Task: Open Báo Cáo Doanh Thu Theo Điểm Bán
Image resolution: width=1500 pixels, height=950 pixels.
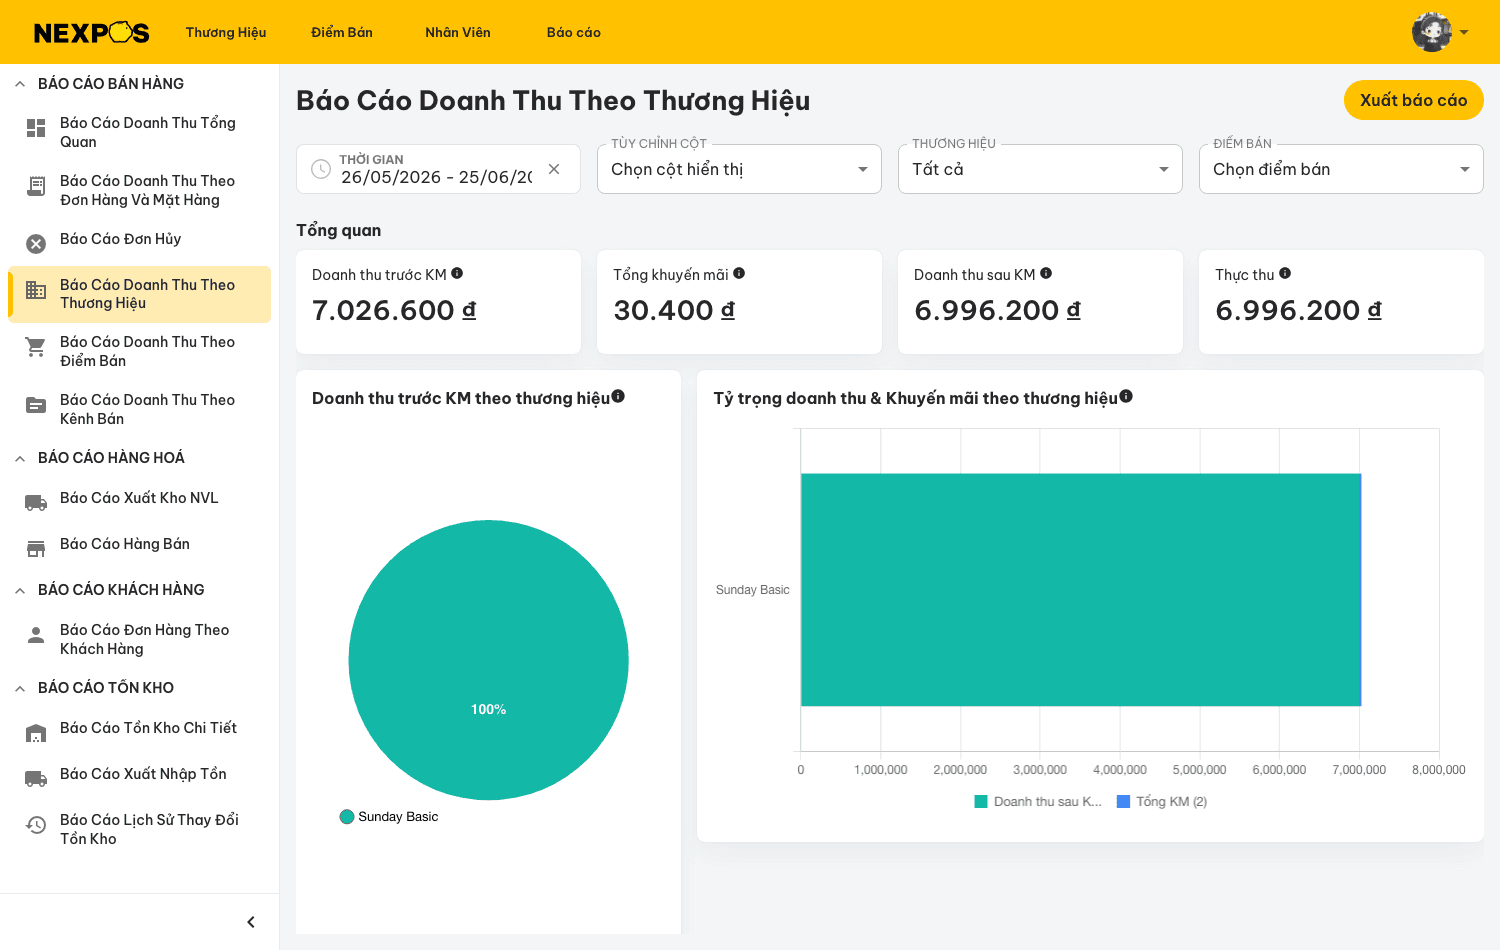Action: pyautogui.click(x=139, y=351)
